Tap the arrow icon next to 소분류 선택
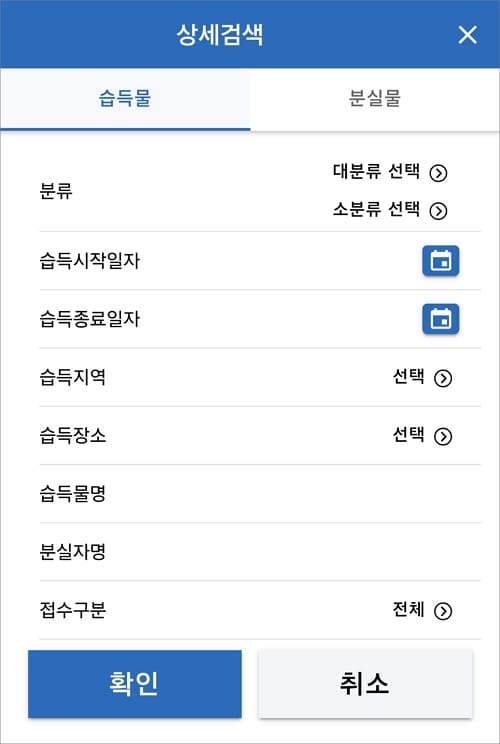The height and width of the screenshot is (744, 500). (x=438, y=211)
